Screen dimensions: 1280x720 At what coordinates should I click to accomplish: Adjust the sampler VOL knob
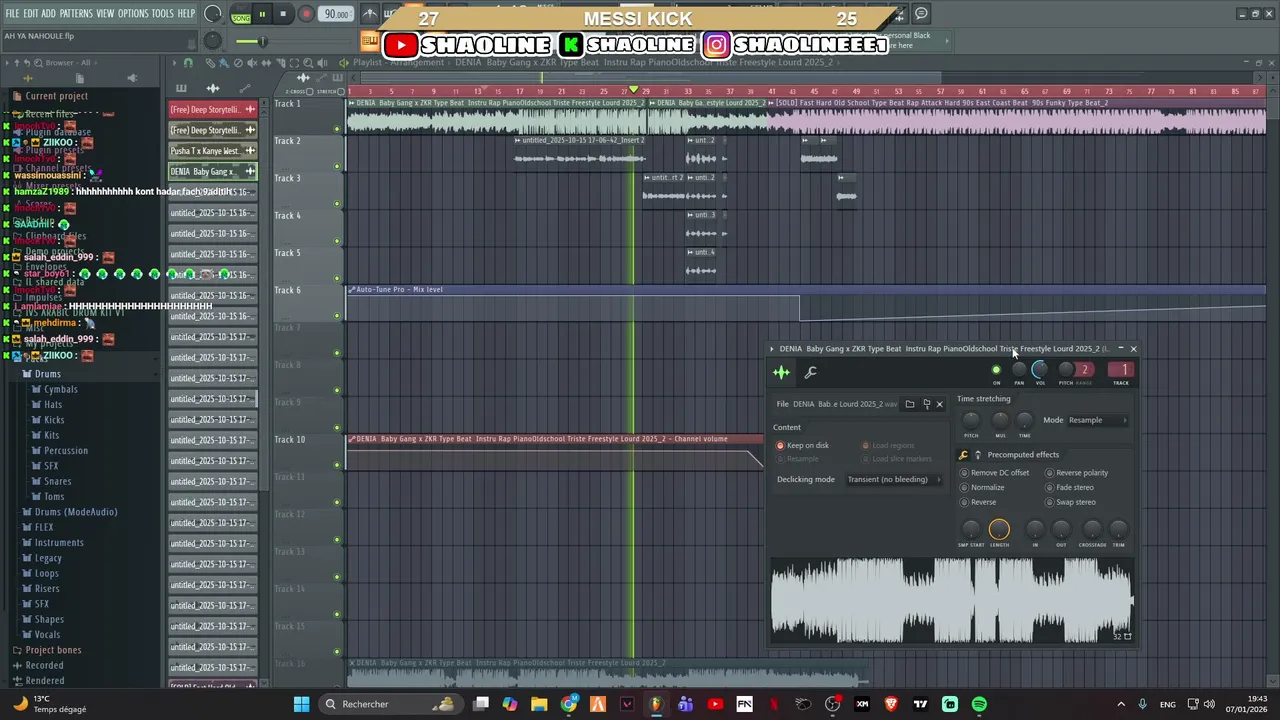1040,370
